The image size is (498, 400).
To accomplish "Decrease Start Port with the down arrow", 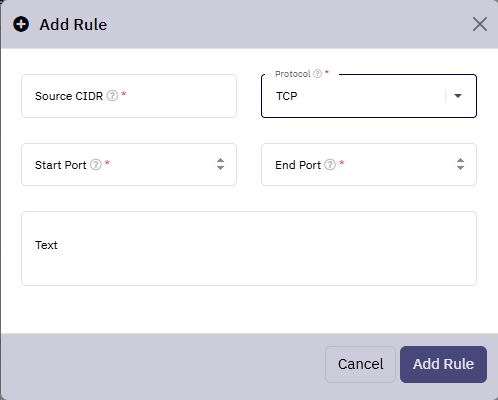I will click(220, 167).
